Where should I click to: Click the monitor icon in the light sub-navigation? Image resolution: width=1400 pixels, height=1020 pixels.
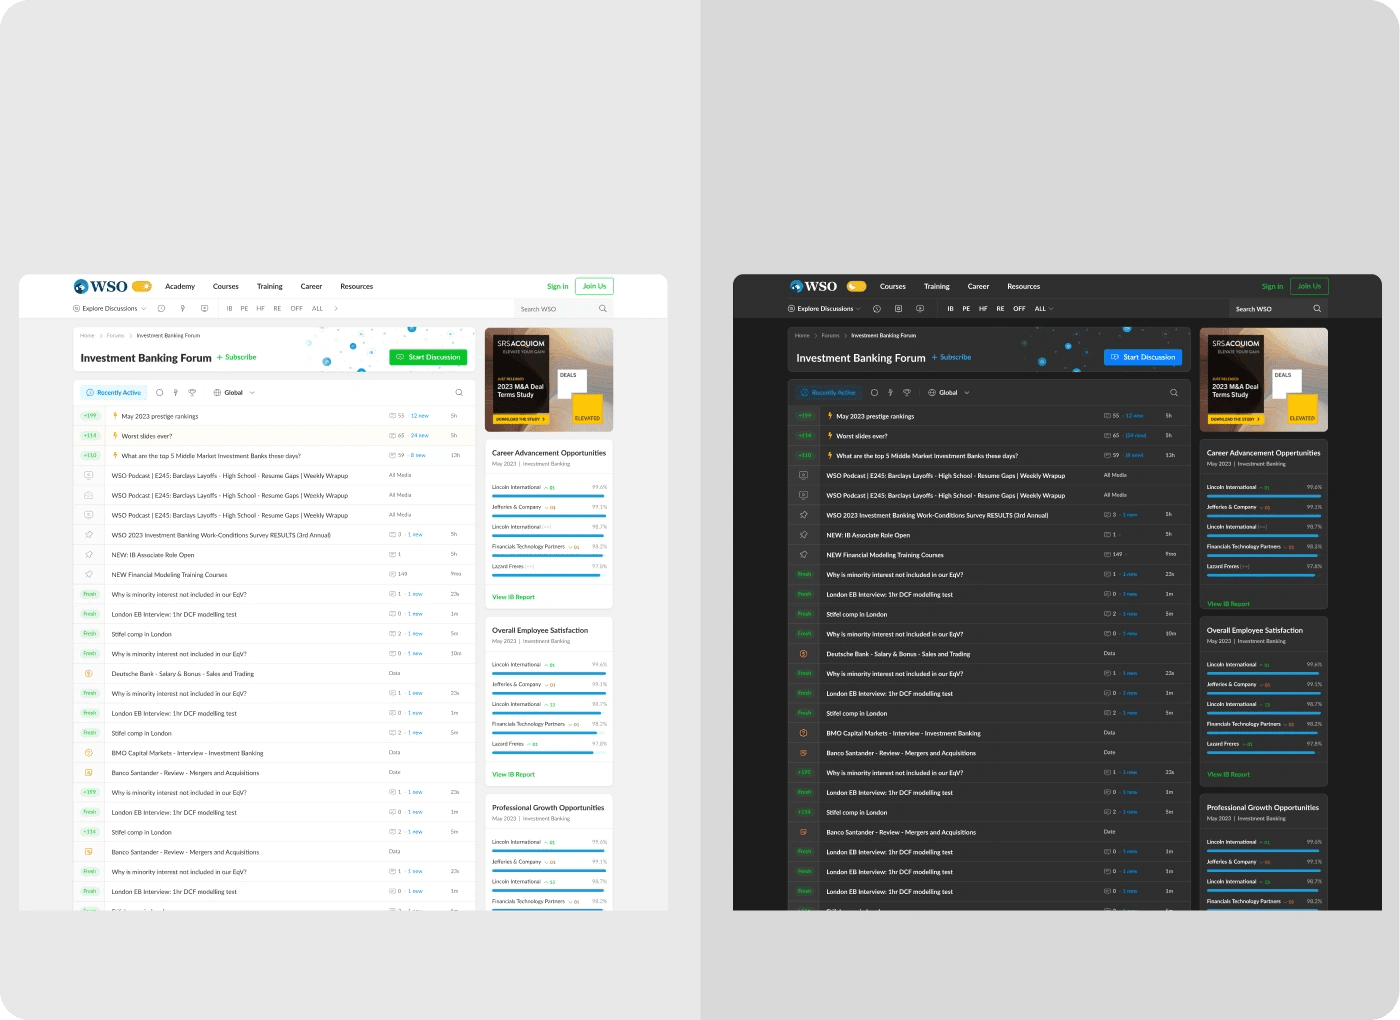(204, 309)
